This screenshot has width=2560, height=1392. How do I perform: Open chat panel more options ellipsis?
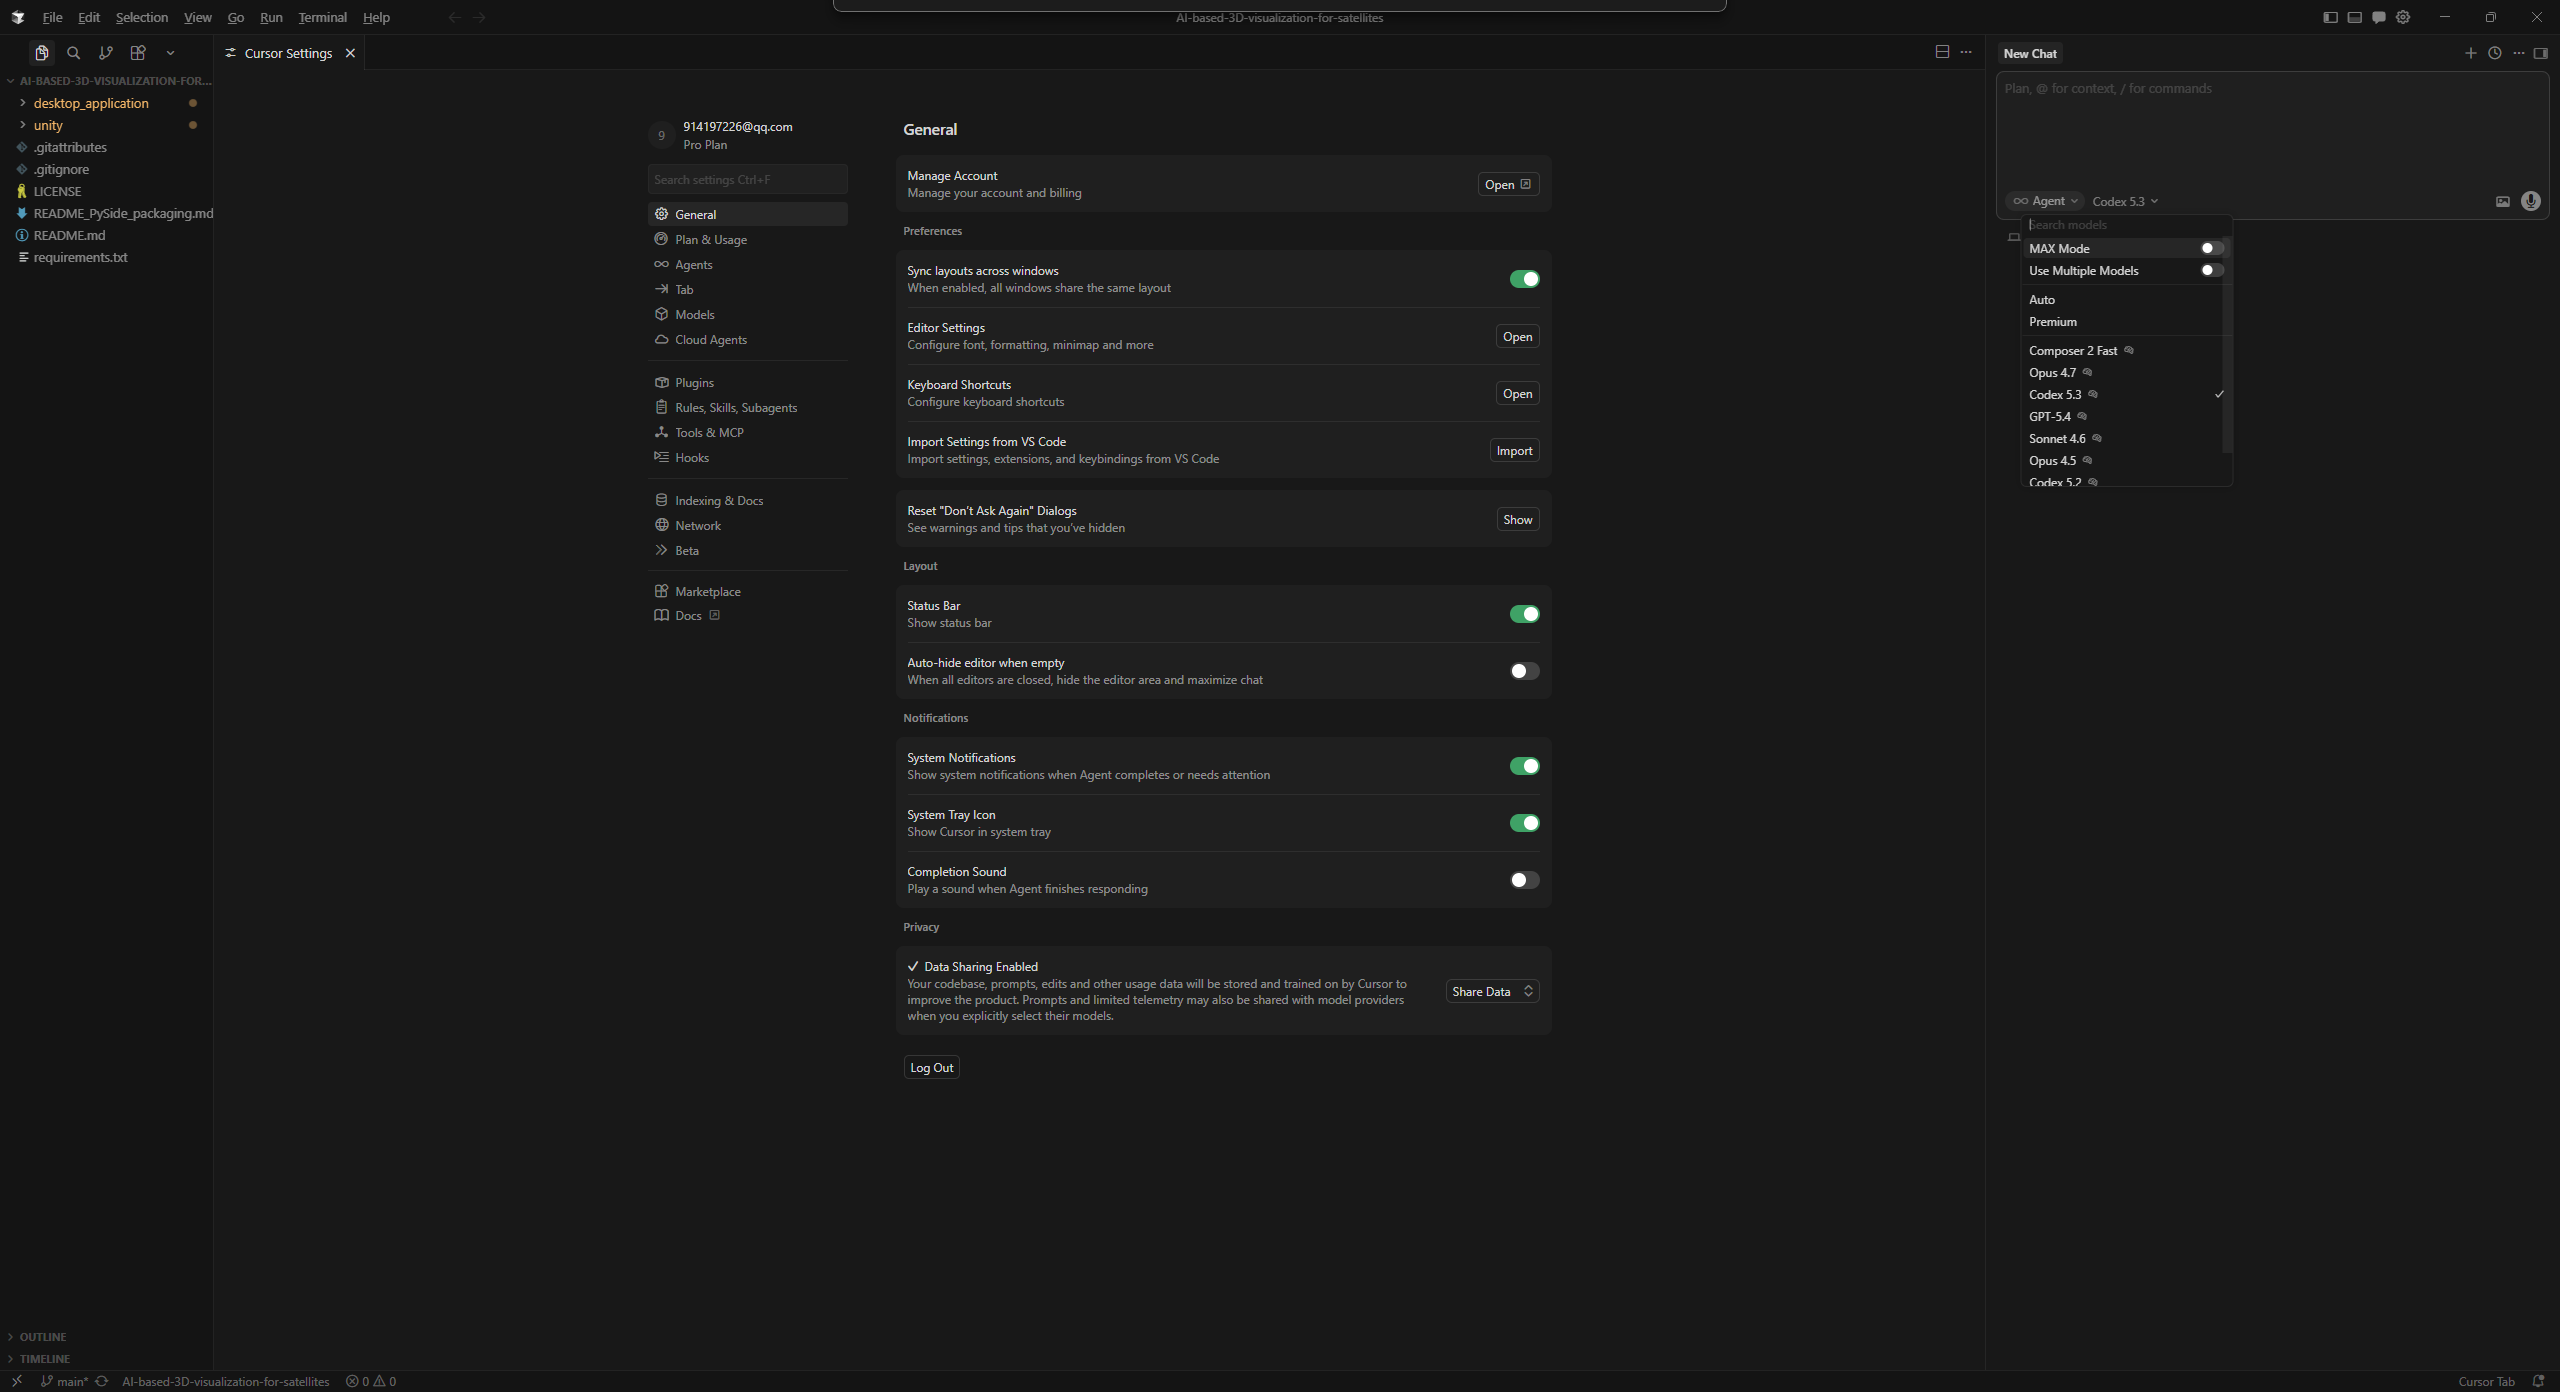[x=2519, y=53]
